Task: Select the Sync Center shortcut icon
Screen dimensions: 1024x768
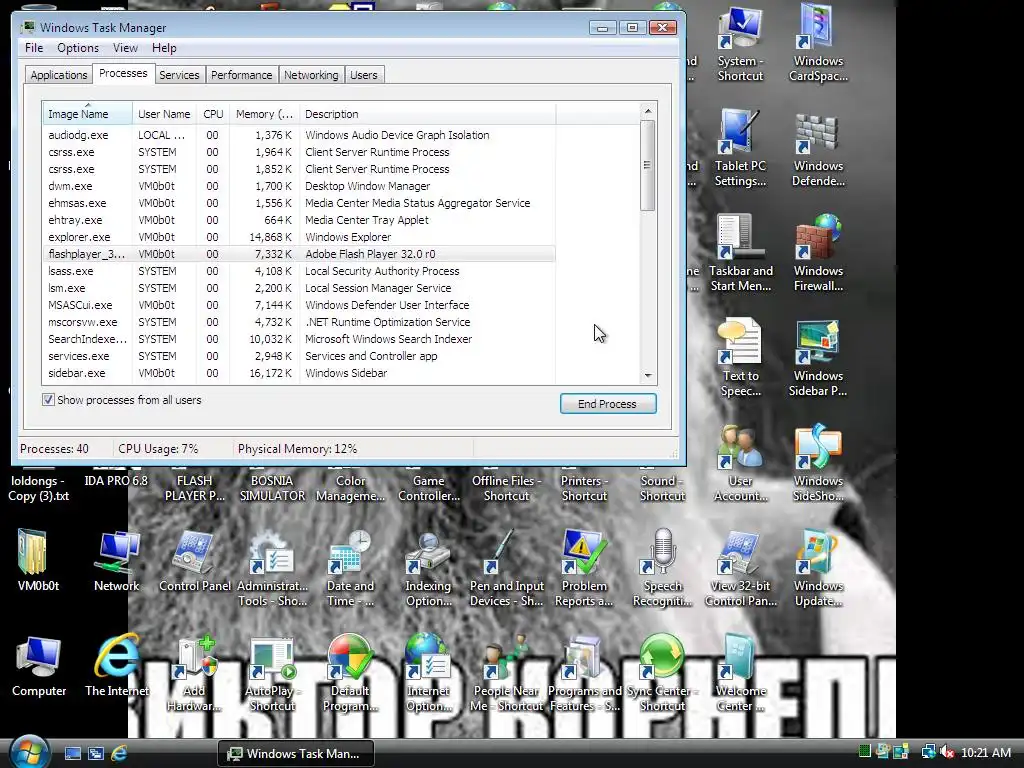Action: [662, 673]
